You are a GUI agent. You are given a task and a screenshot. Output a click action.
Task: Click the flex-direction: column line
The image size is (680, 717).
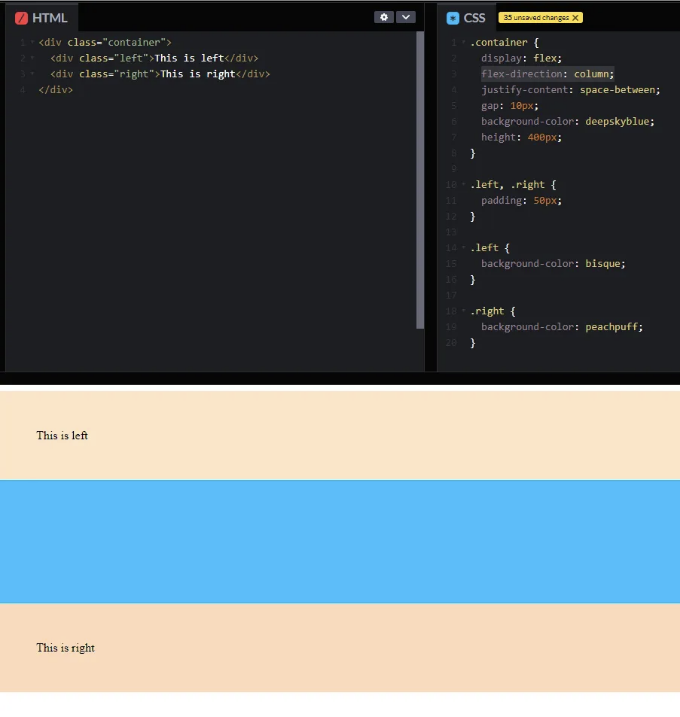click(546, 74)
